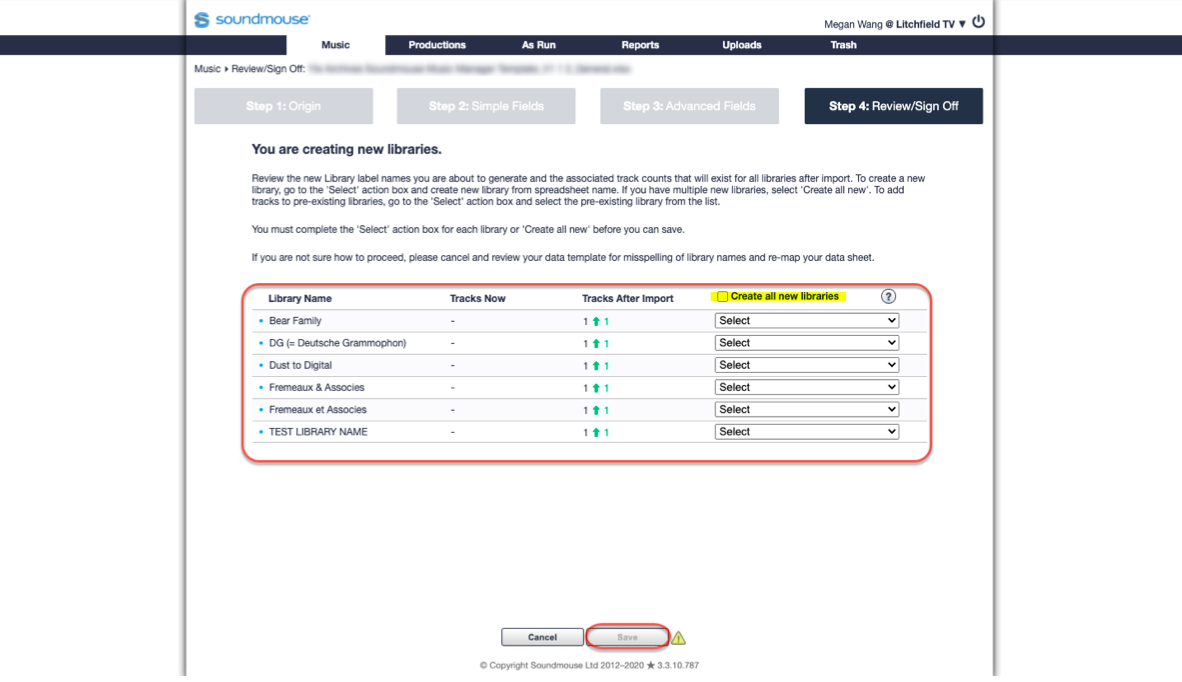Click the power logout icon
1182x682 pixels.
(x=978, y=22)
